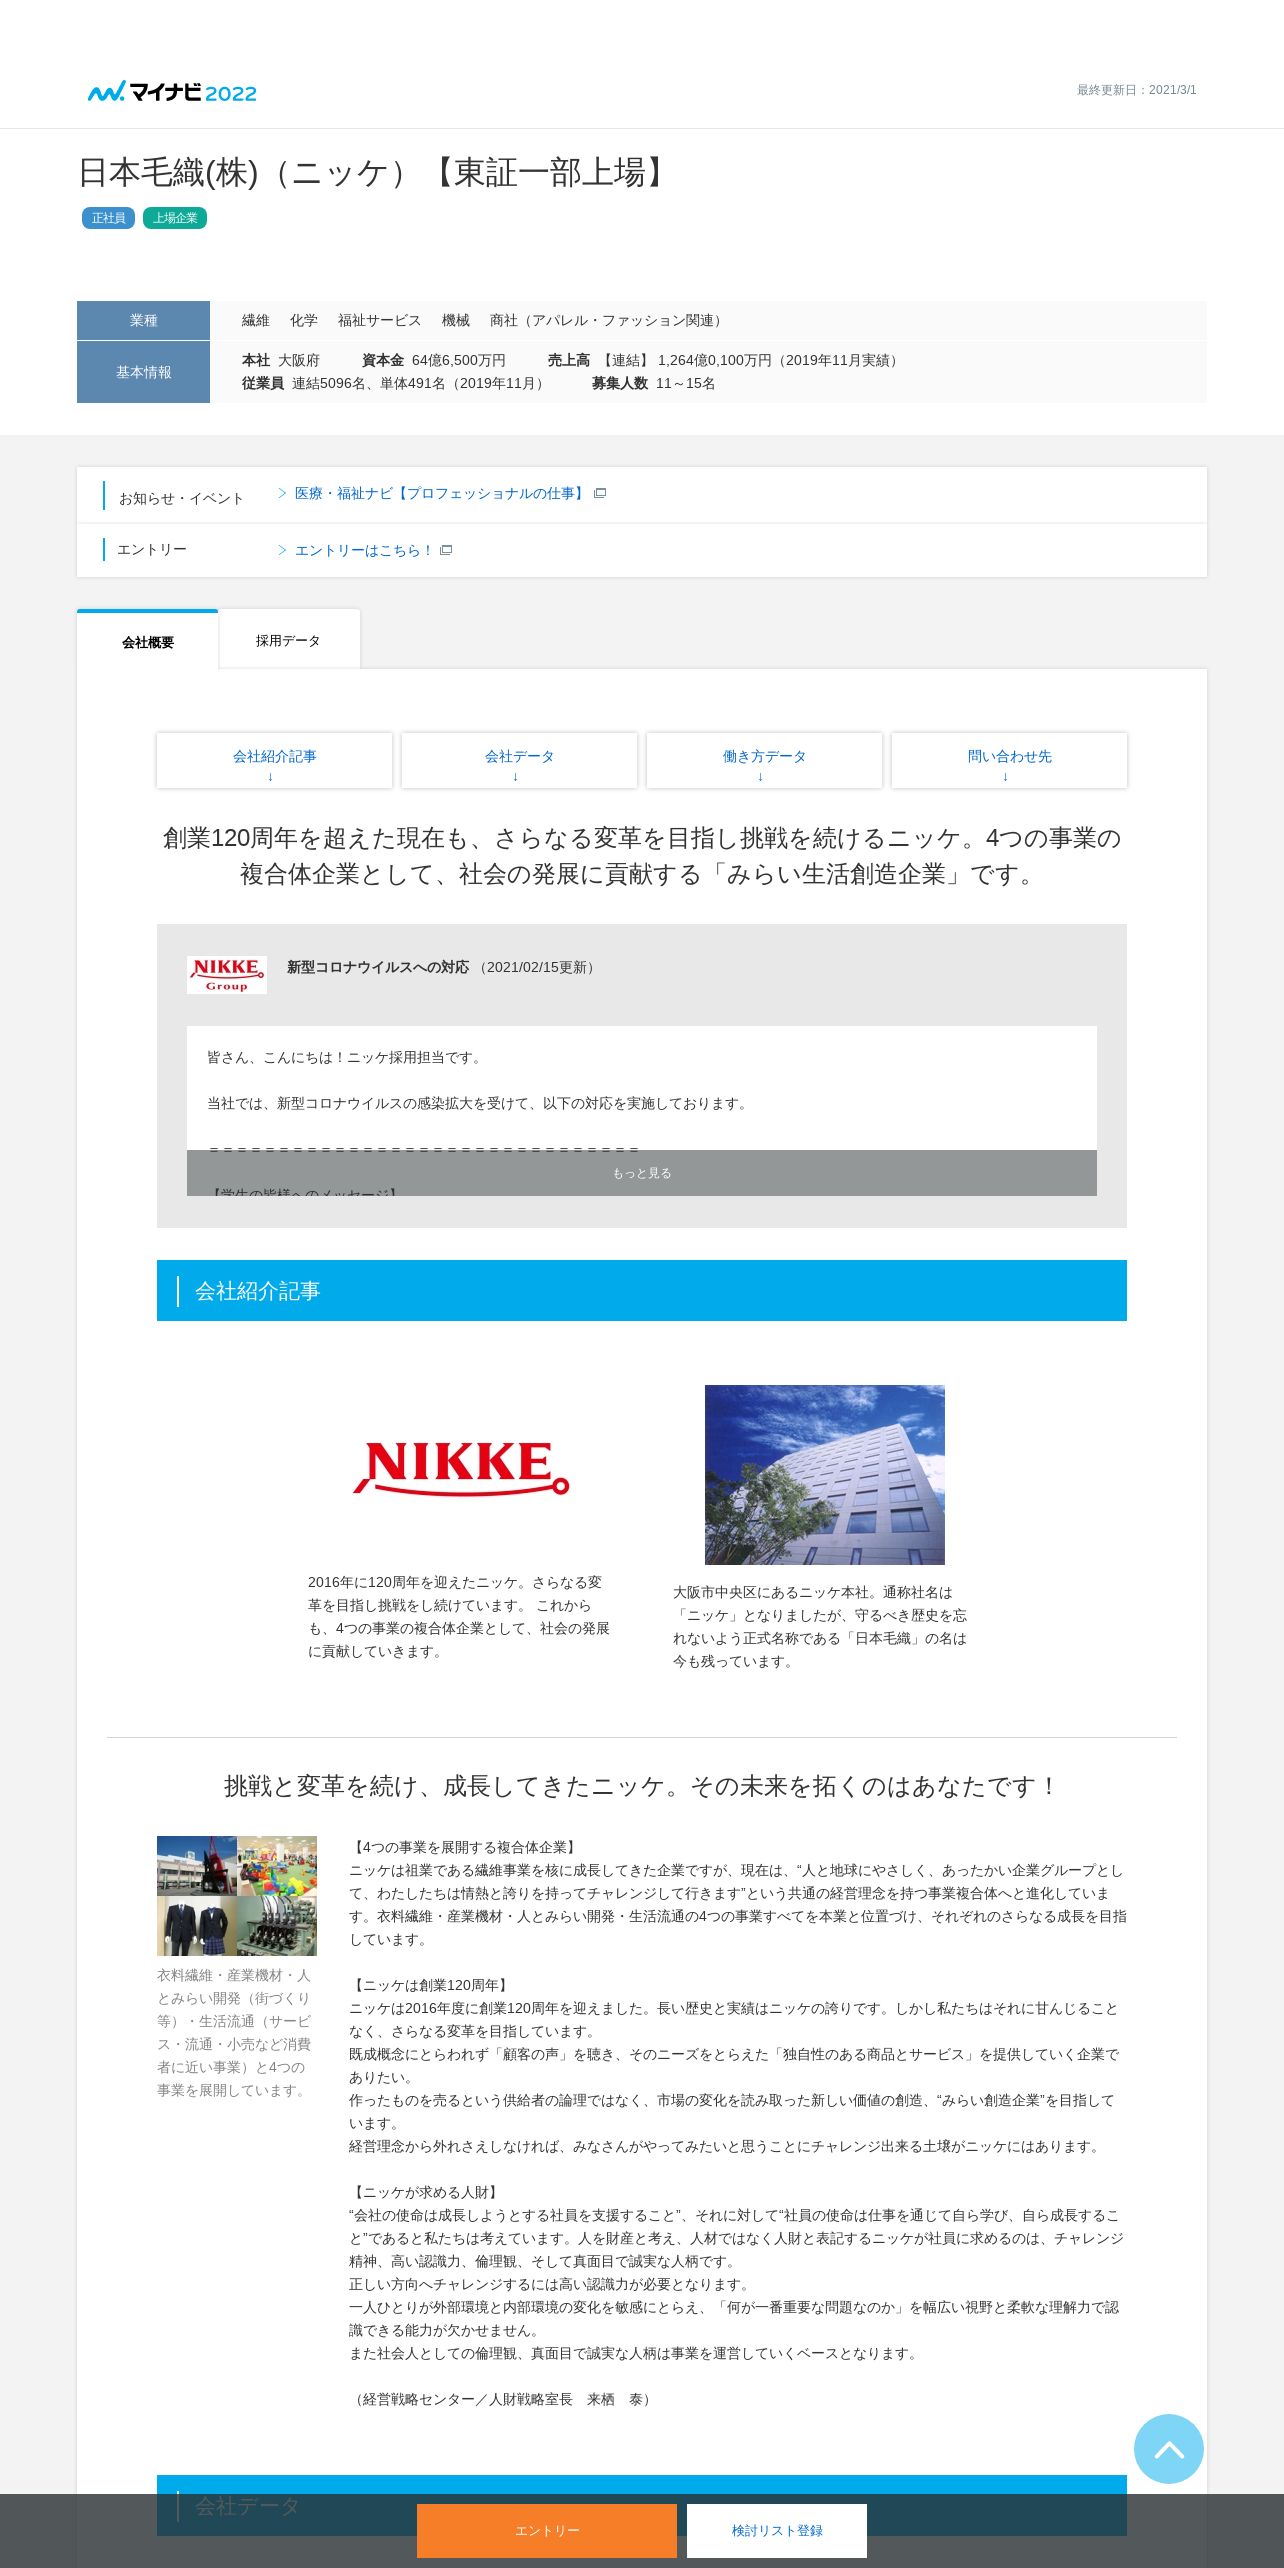This screenshot has height=2568, width=1284.
Task: Click the 上場企業 badge
Action: click(175, 218)
